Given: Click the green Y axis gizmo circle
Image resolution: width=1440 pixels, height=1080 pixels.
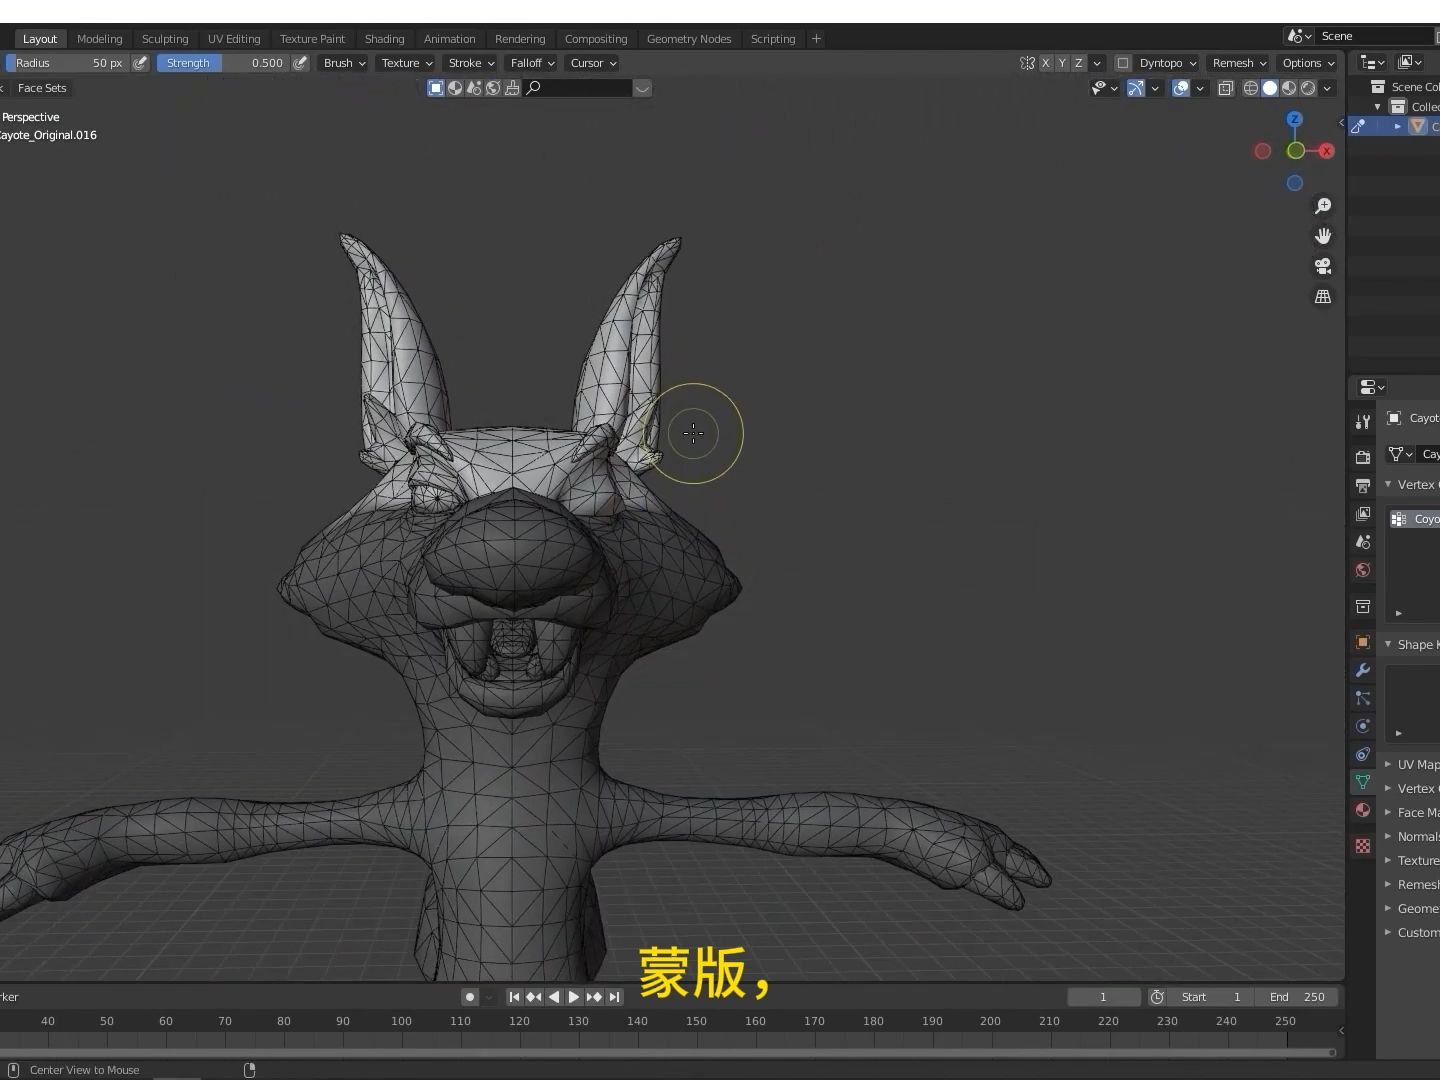Looking at the screenshot, I should coord(1296,151).
